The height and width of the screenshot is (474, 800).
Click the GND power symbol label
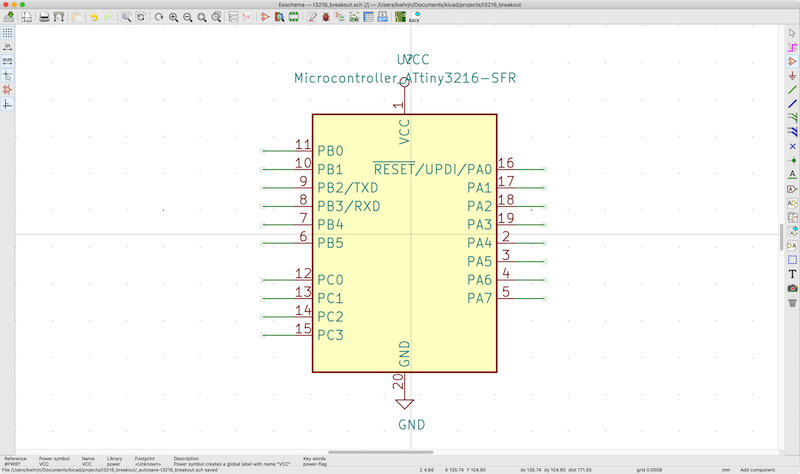tap(411, 425)
